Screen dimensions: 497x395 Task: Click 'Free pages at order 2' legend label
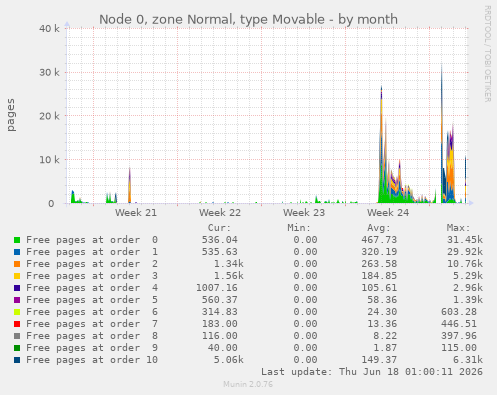coord(92,264)
